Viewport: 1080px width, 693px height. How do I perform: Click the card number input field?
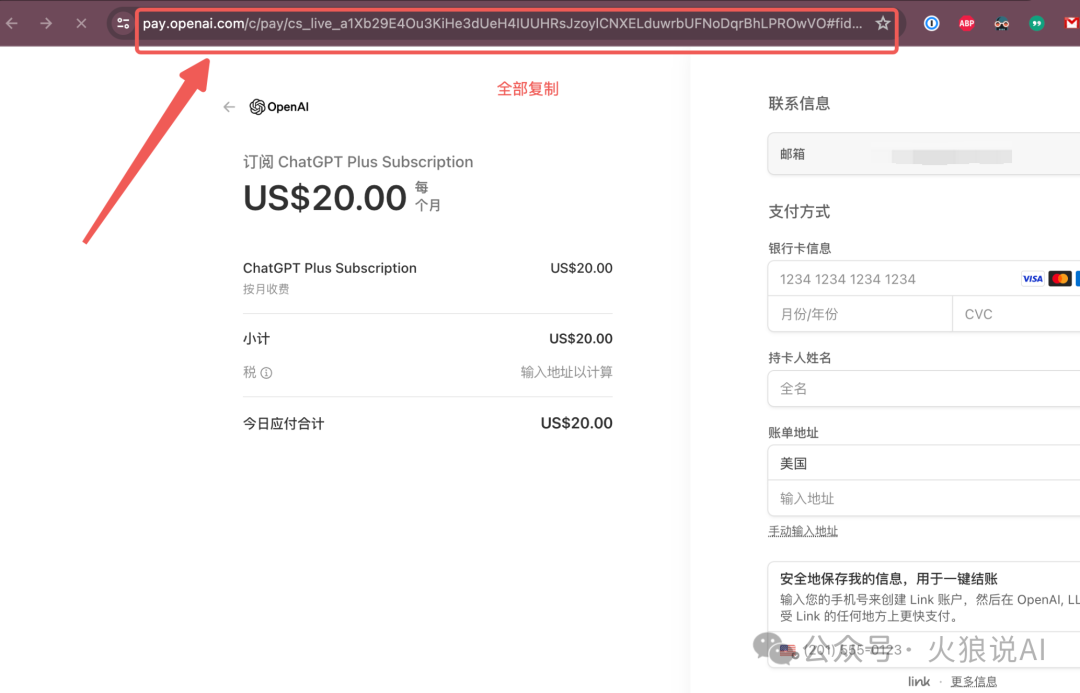tap(890, 279)
